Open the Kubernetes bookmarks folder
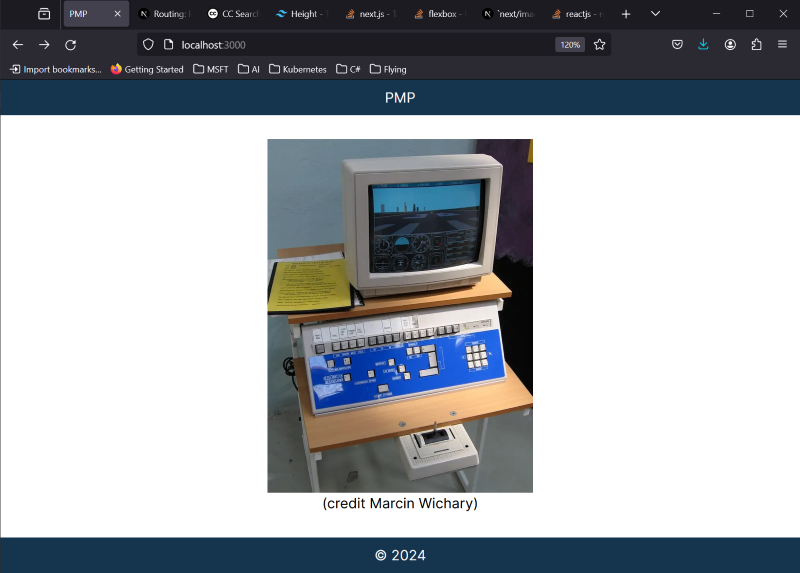The height and width of the screenshot is (573, 800). [298, 69]
